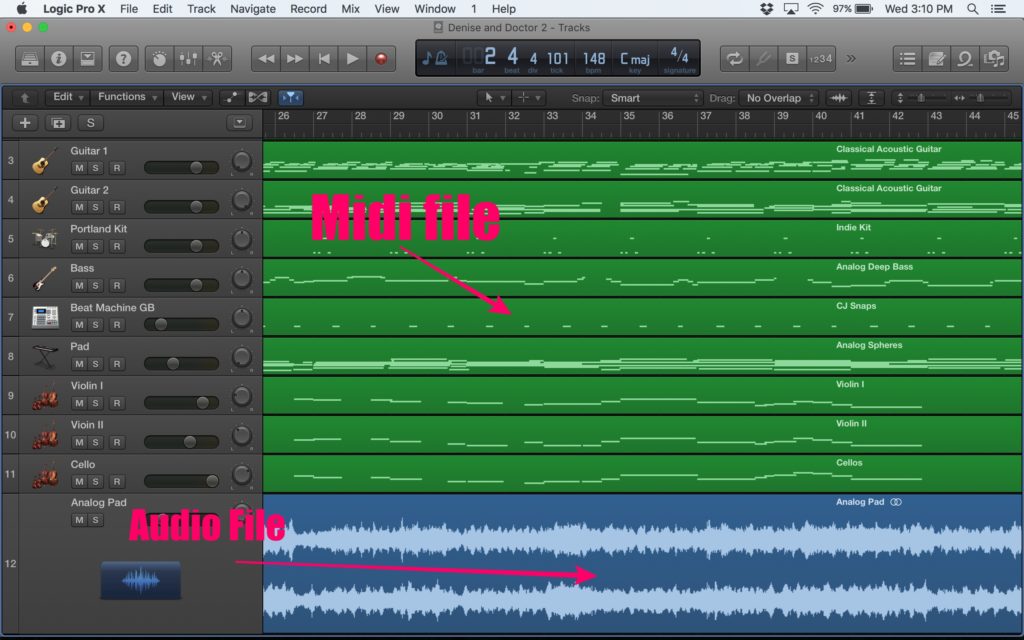Open the Tuner
Screen dimensions: 1024x640
click(x=763, y=59)
